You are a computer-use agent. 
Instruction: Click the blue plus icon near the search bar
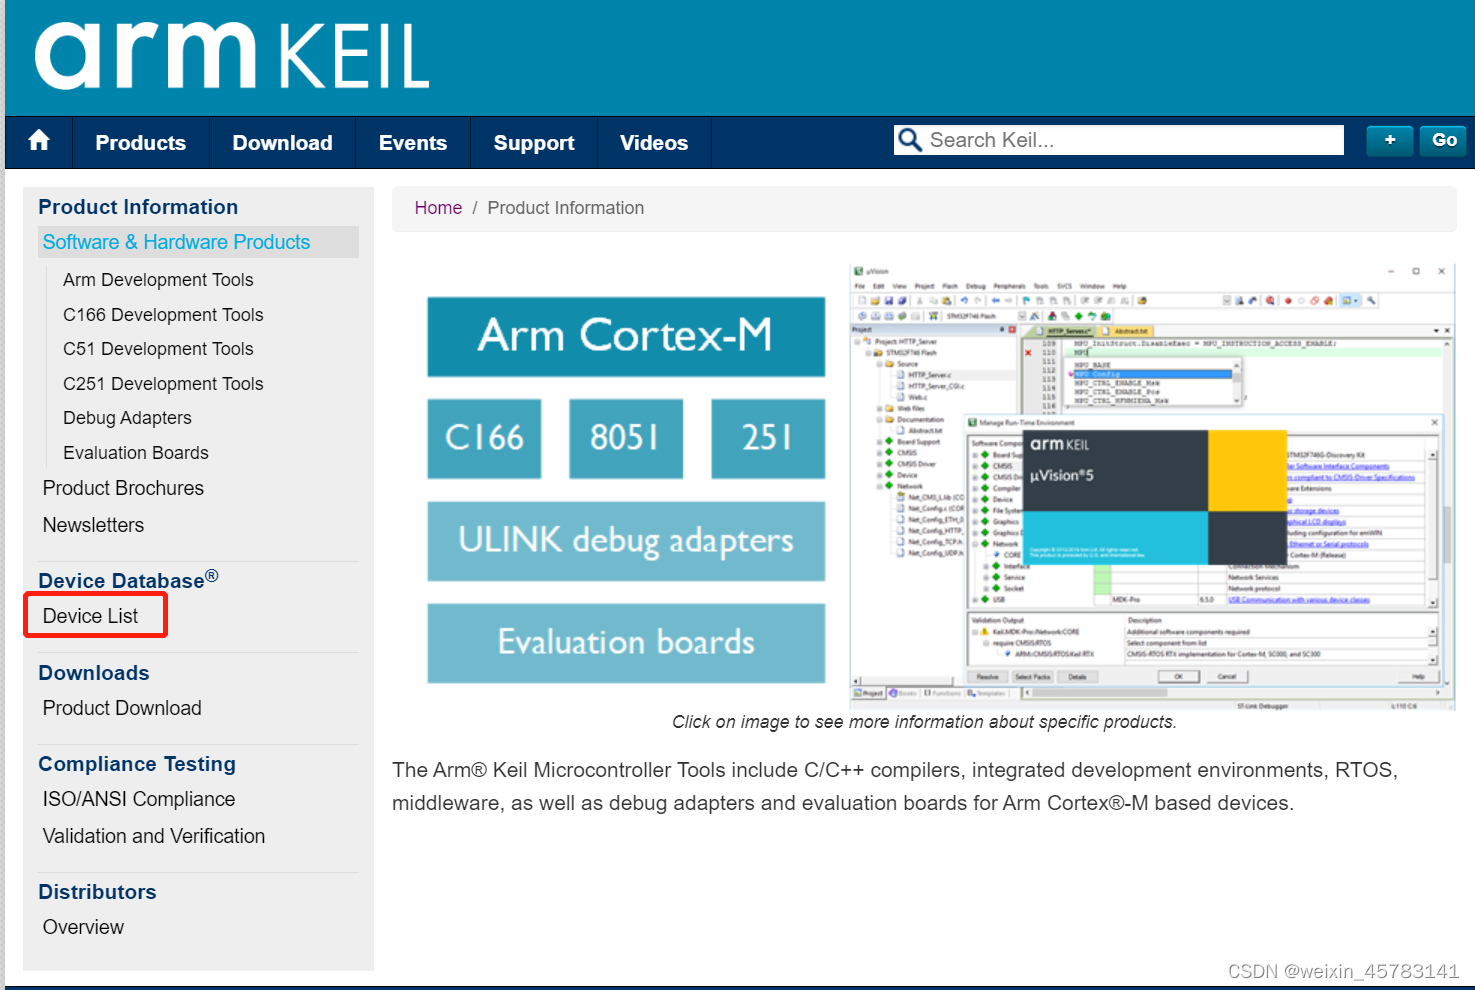pyautogui.click(x=1389, y=140)
